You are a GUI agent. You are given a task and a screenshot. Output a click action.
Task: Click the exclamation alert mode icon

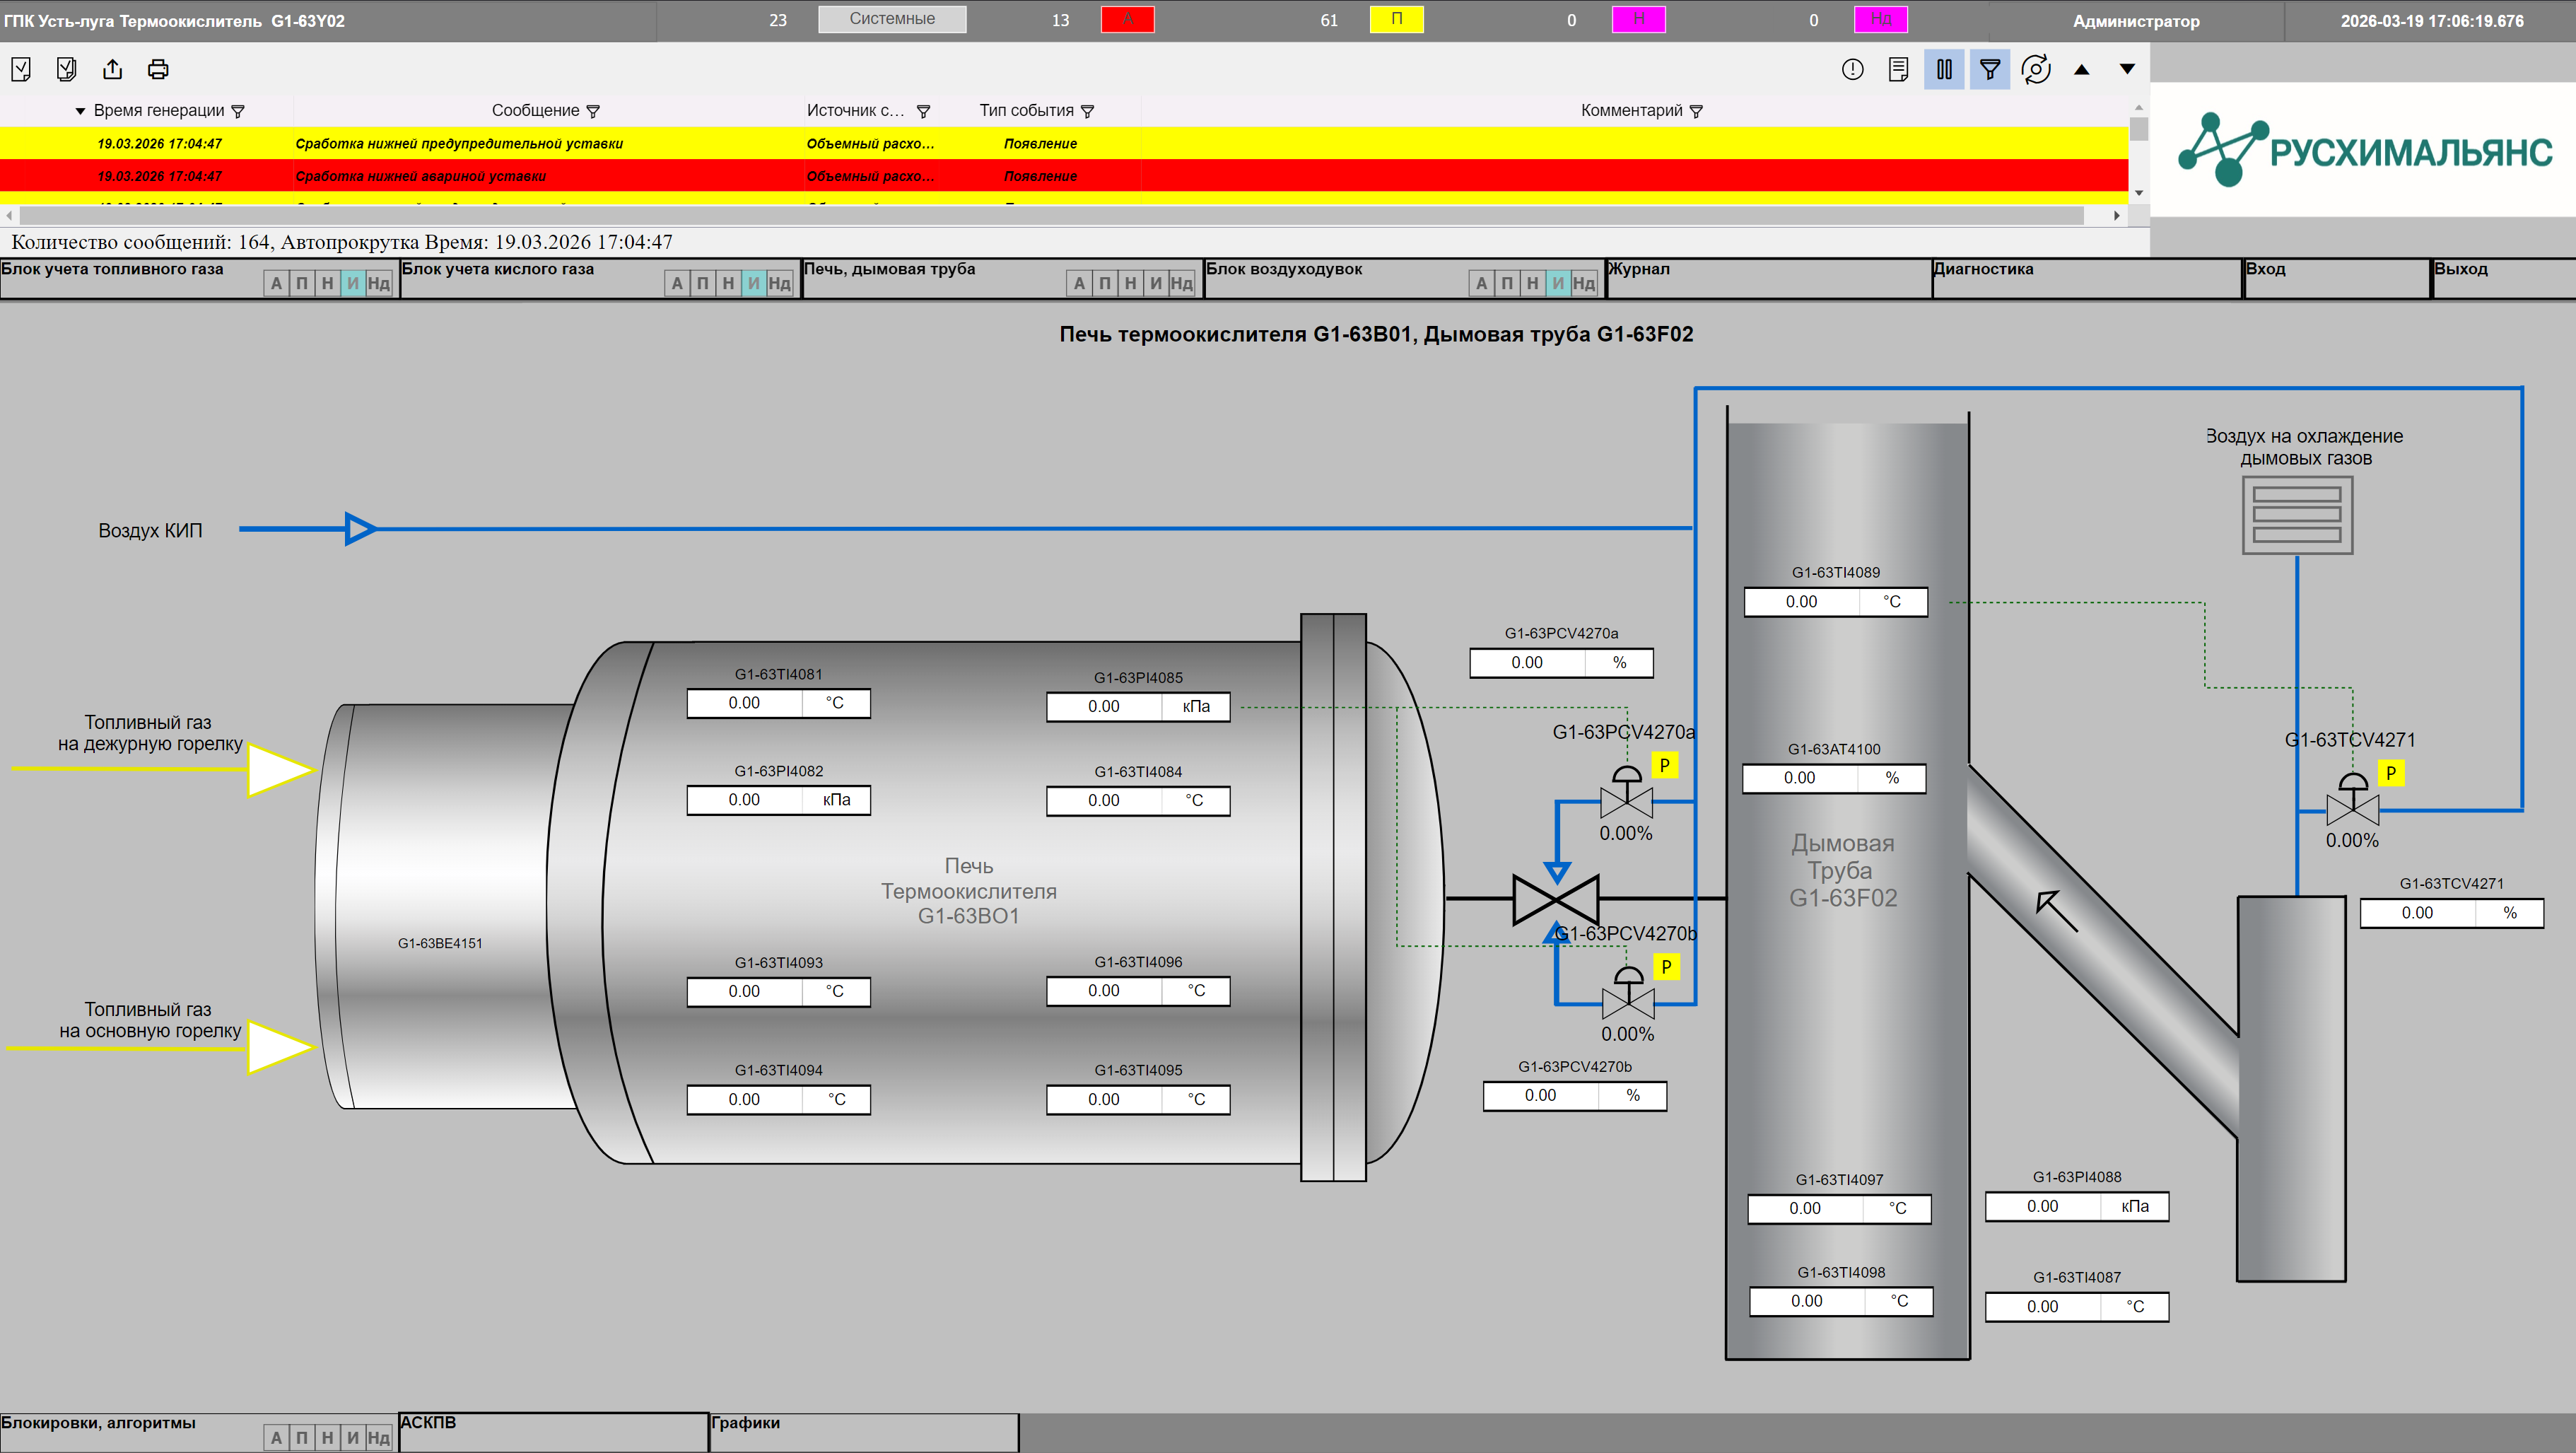(x=1852, y=69)
